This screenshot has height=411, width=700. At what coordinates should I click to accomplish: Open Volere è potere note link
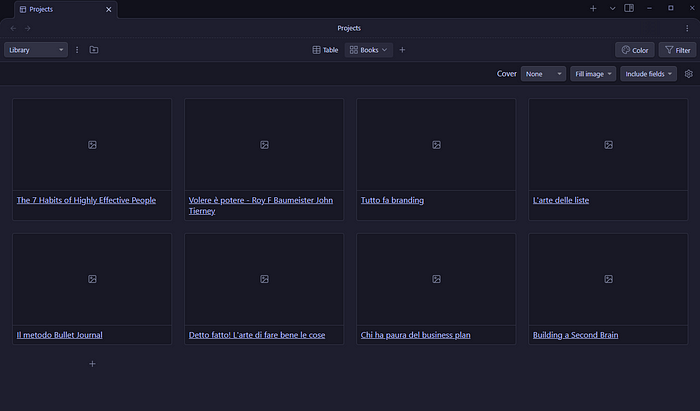tap(261, 205)
